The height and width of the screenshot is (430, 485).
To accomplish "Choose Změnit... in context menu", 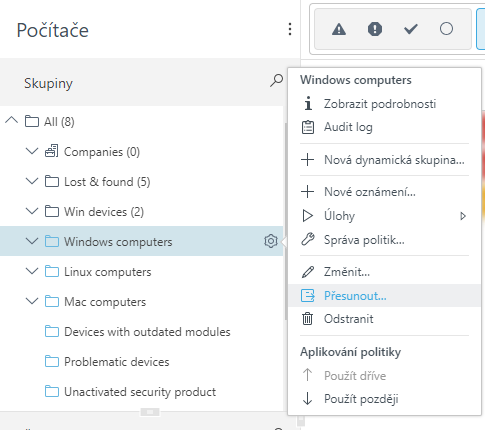I will 385,272.
